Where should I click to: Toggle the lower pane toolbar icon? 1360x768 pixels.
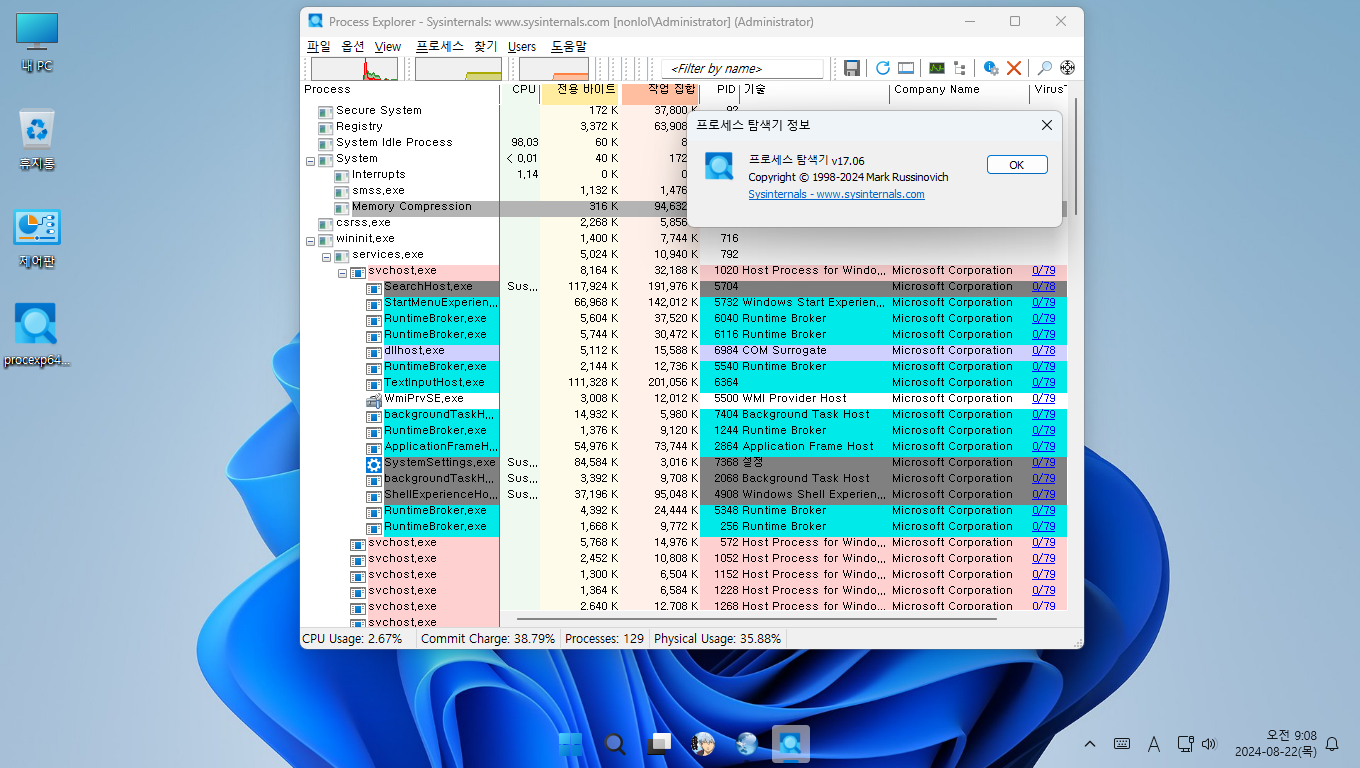(x=906, y=68)
